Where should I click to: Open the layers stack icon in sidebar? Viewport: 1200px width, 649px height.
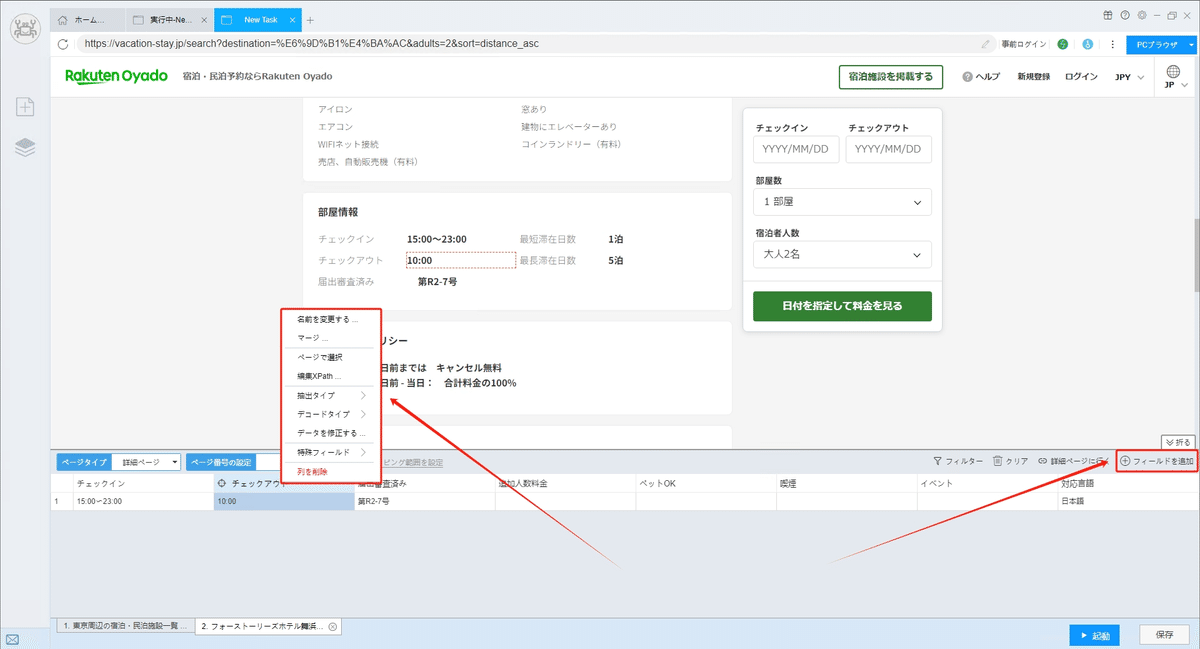pos(25,147)
